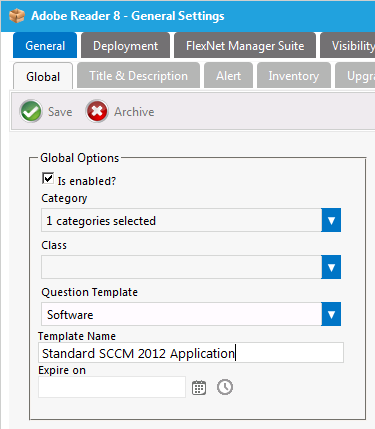
Task: Open the Inventory sub-tab
Action: tap(294, 76)
